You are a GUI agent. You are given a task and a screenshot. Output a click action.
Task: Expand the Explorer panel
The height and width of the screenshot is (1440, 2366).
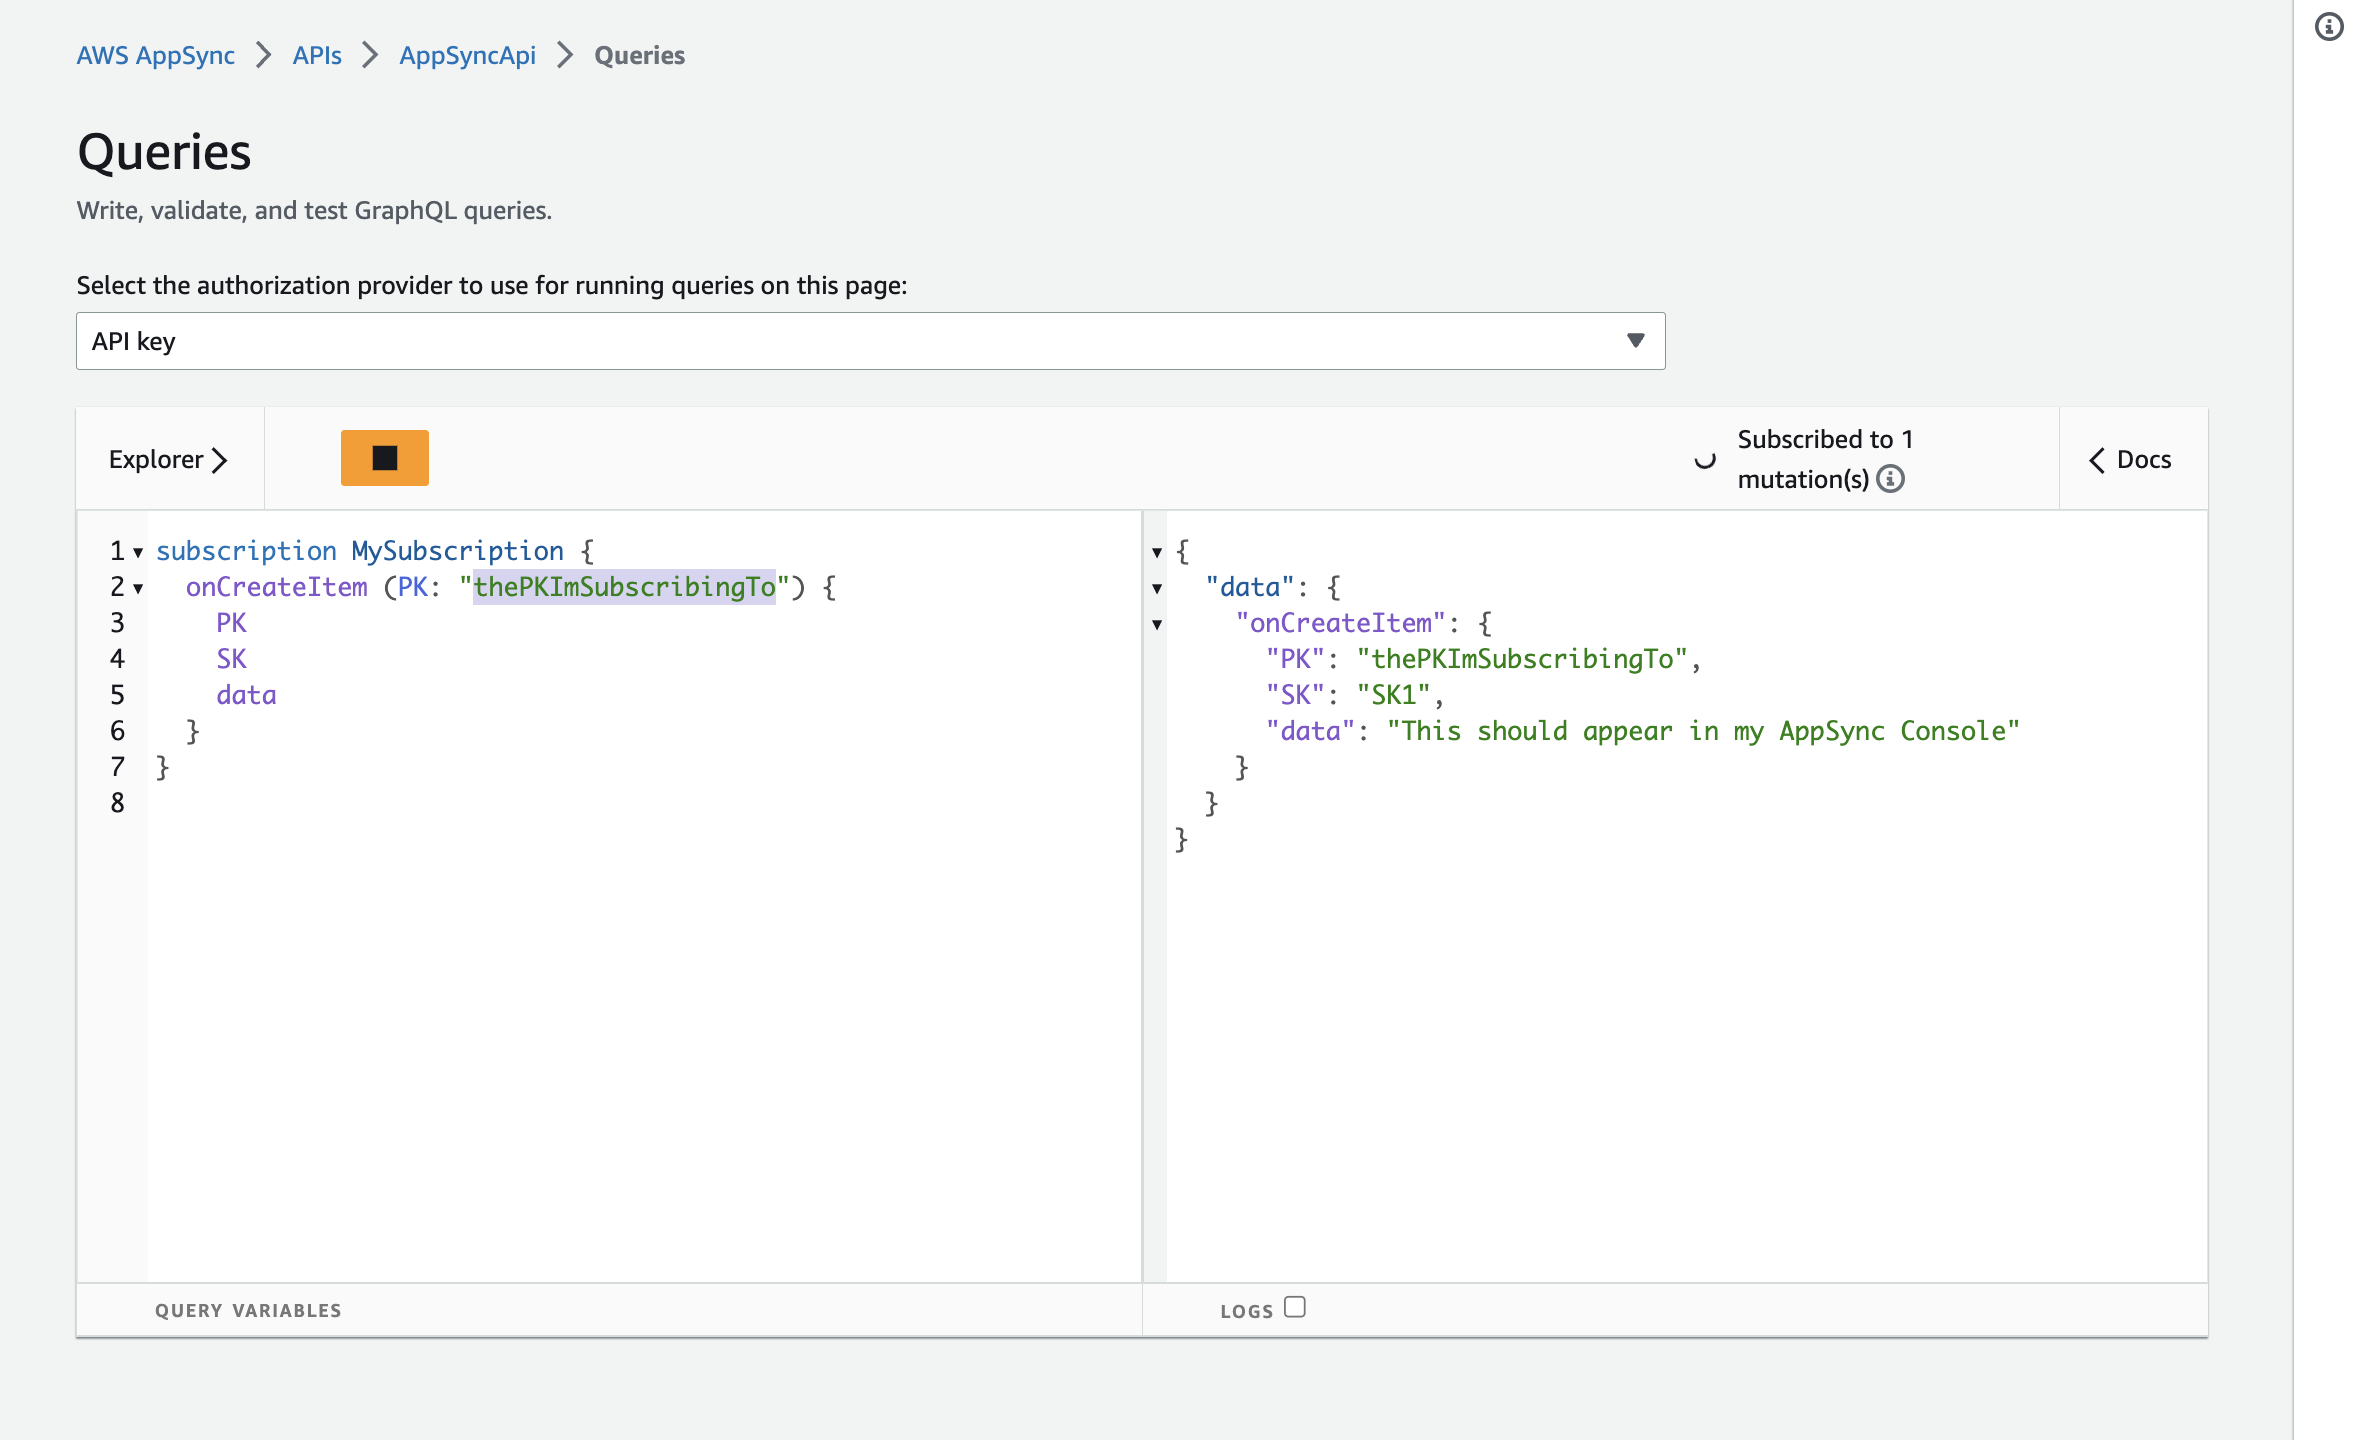tap(169, 459)
